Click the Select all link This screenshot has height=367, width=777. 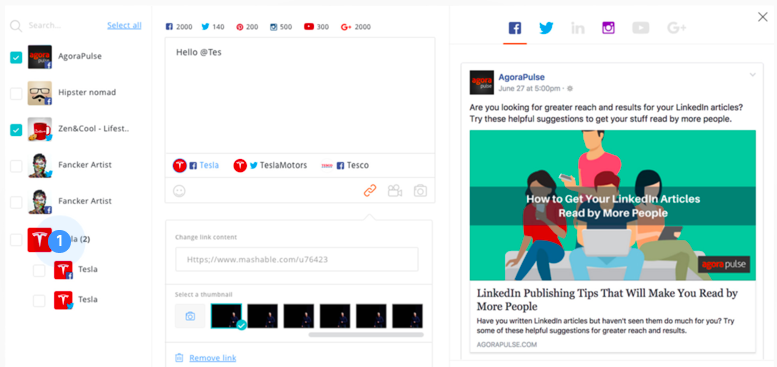click(124, 25)
